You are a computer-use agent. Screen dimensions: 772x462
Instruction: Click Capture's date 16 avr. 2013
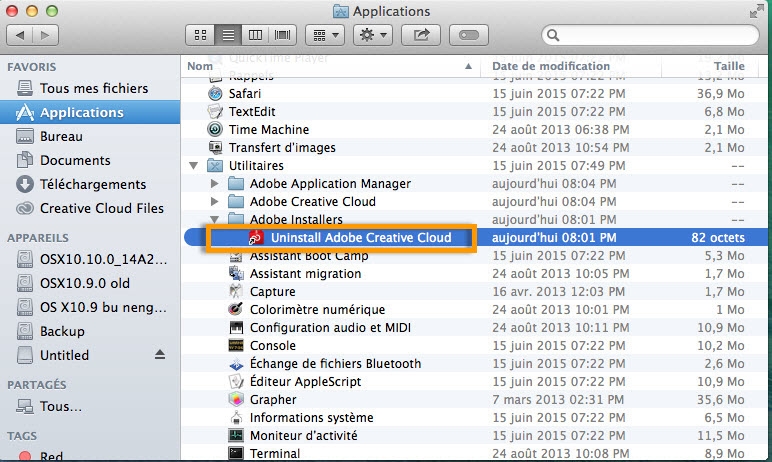tap(559, 292)
